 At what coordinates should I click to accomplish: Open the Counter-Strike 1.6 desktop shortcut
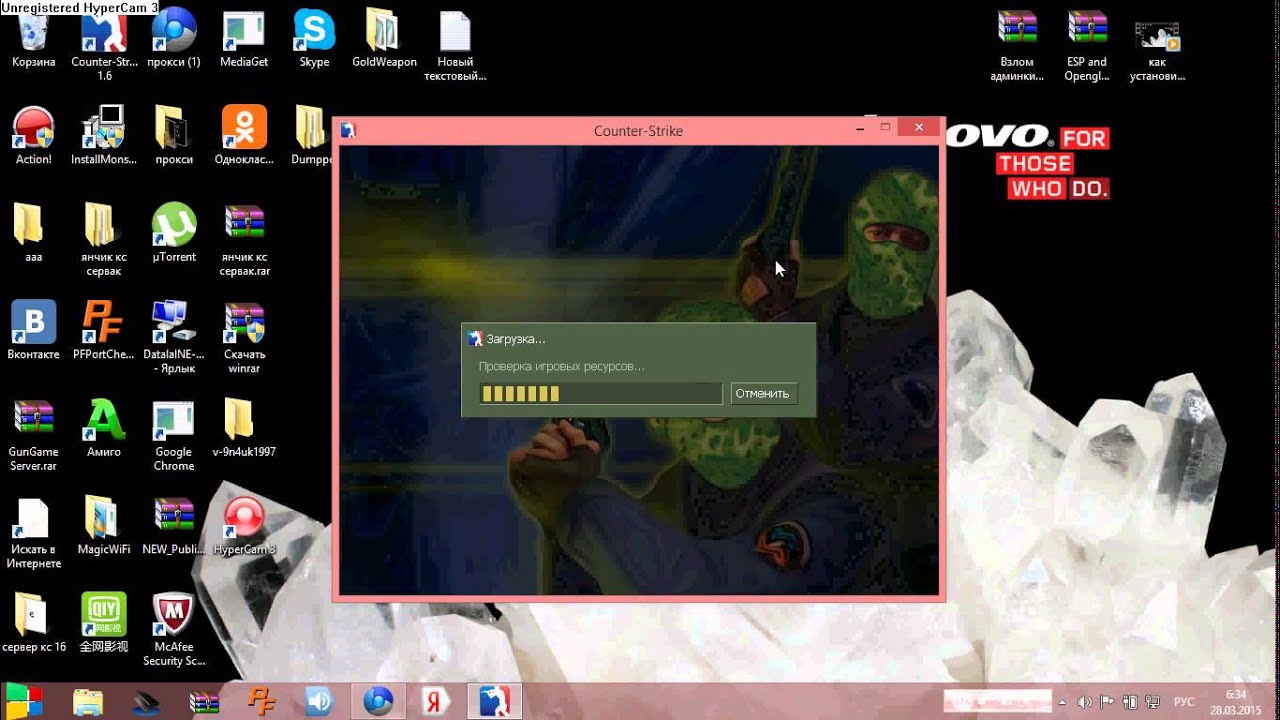click(105, 45)
